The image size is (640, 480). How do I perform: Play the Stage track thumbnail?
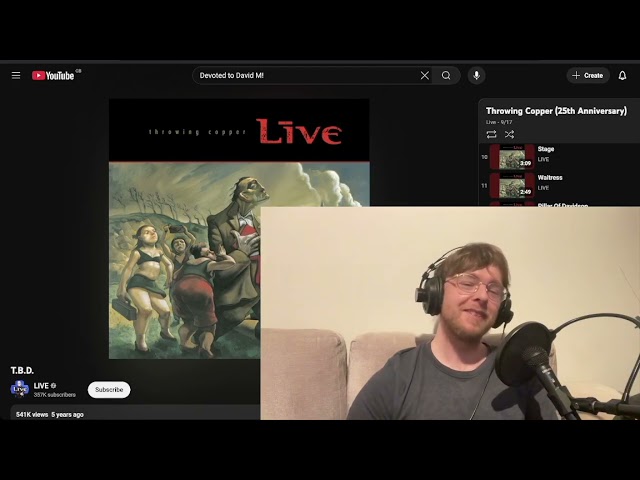point(512,157)
